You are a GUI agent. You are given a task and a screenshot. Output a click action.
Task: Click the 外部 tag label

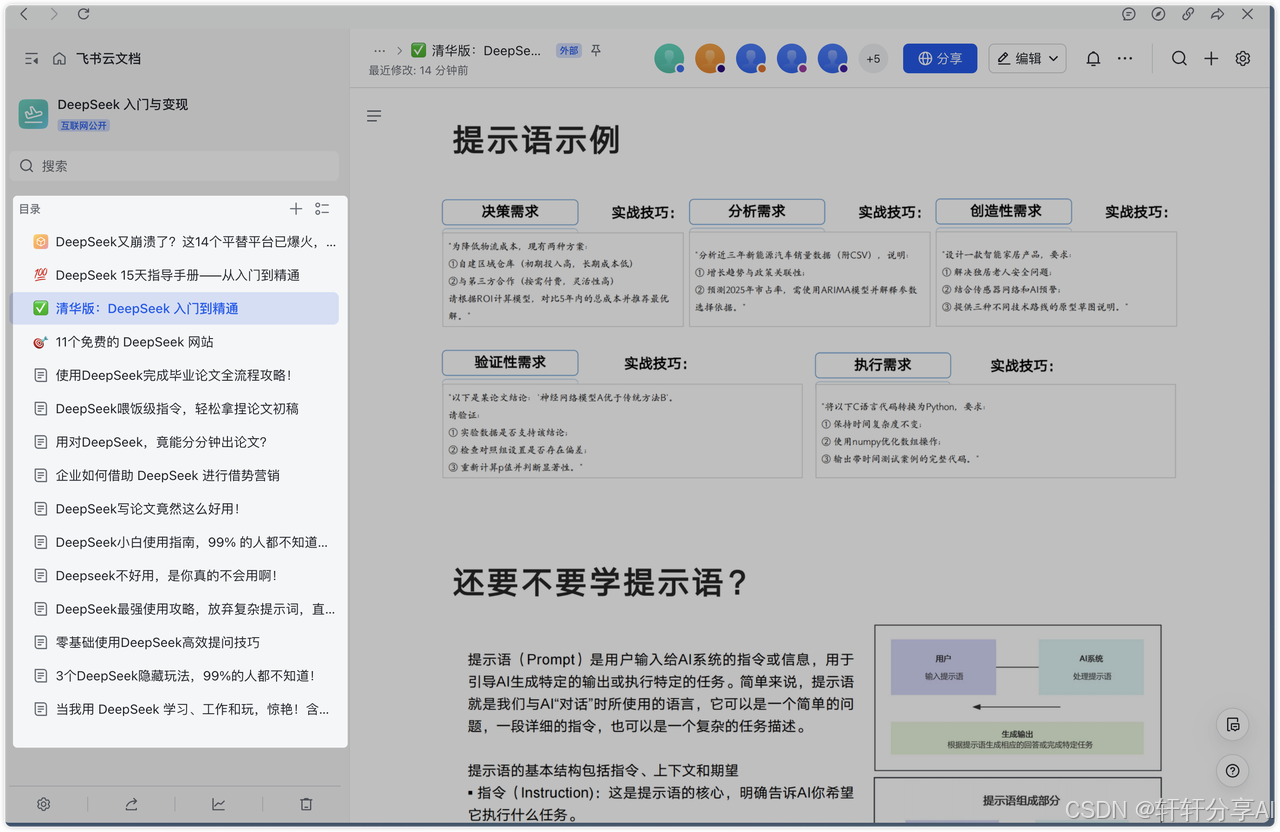point(569,50)
